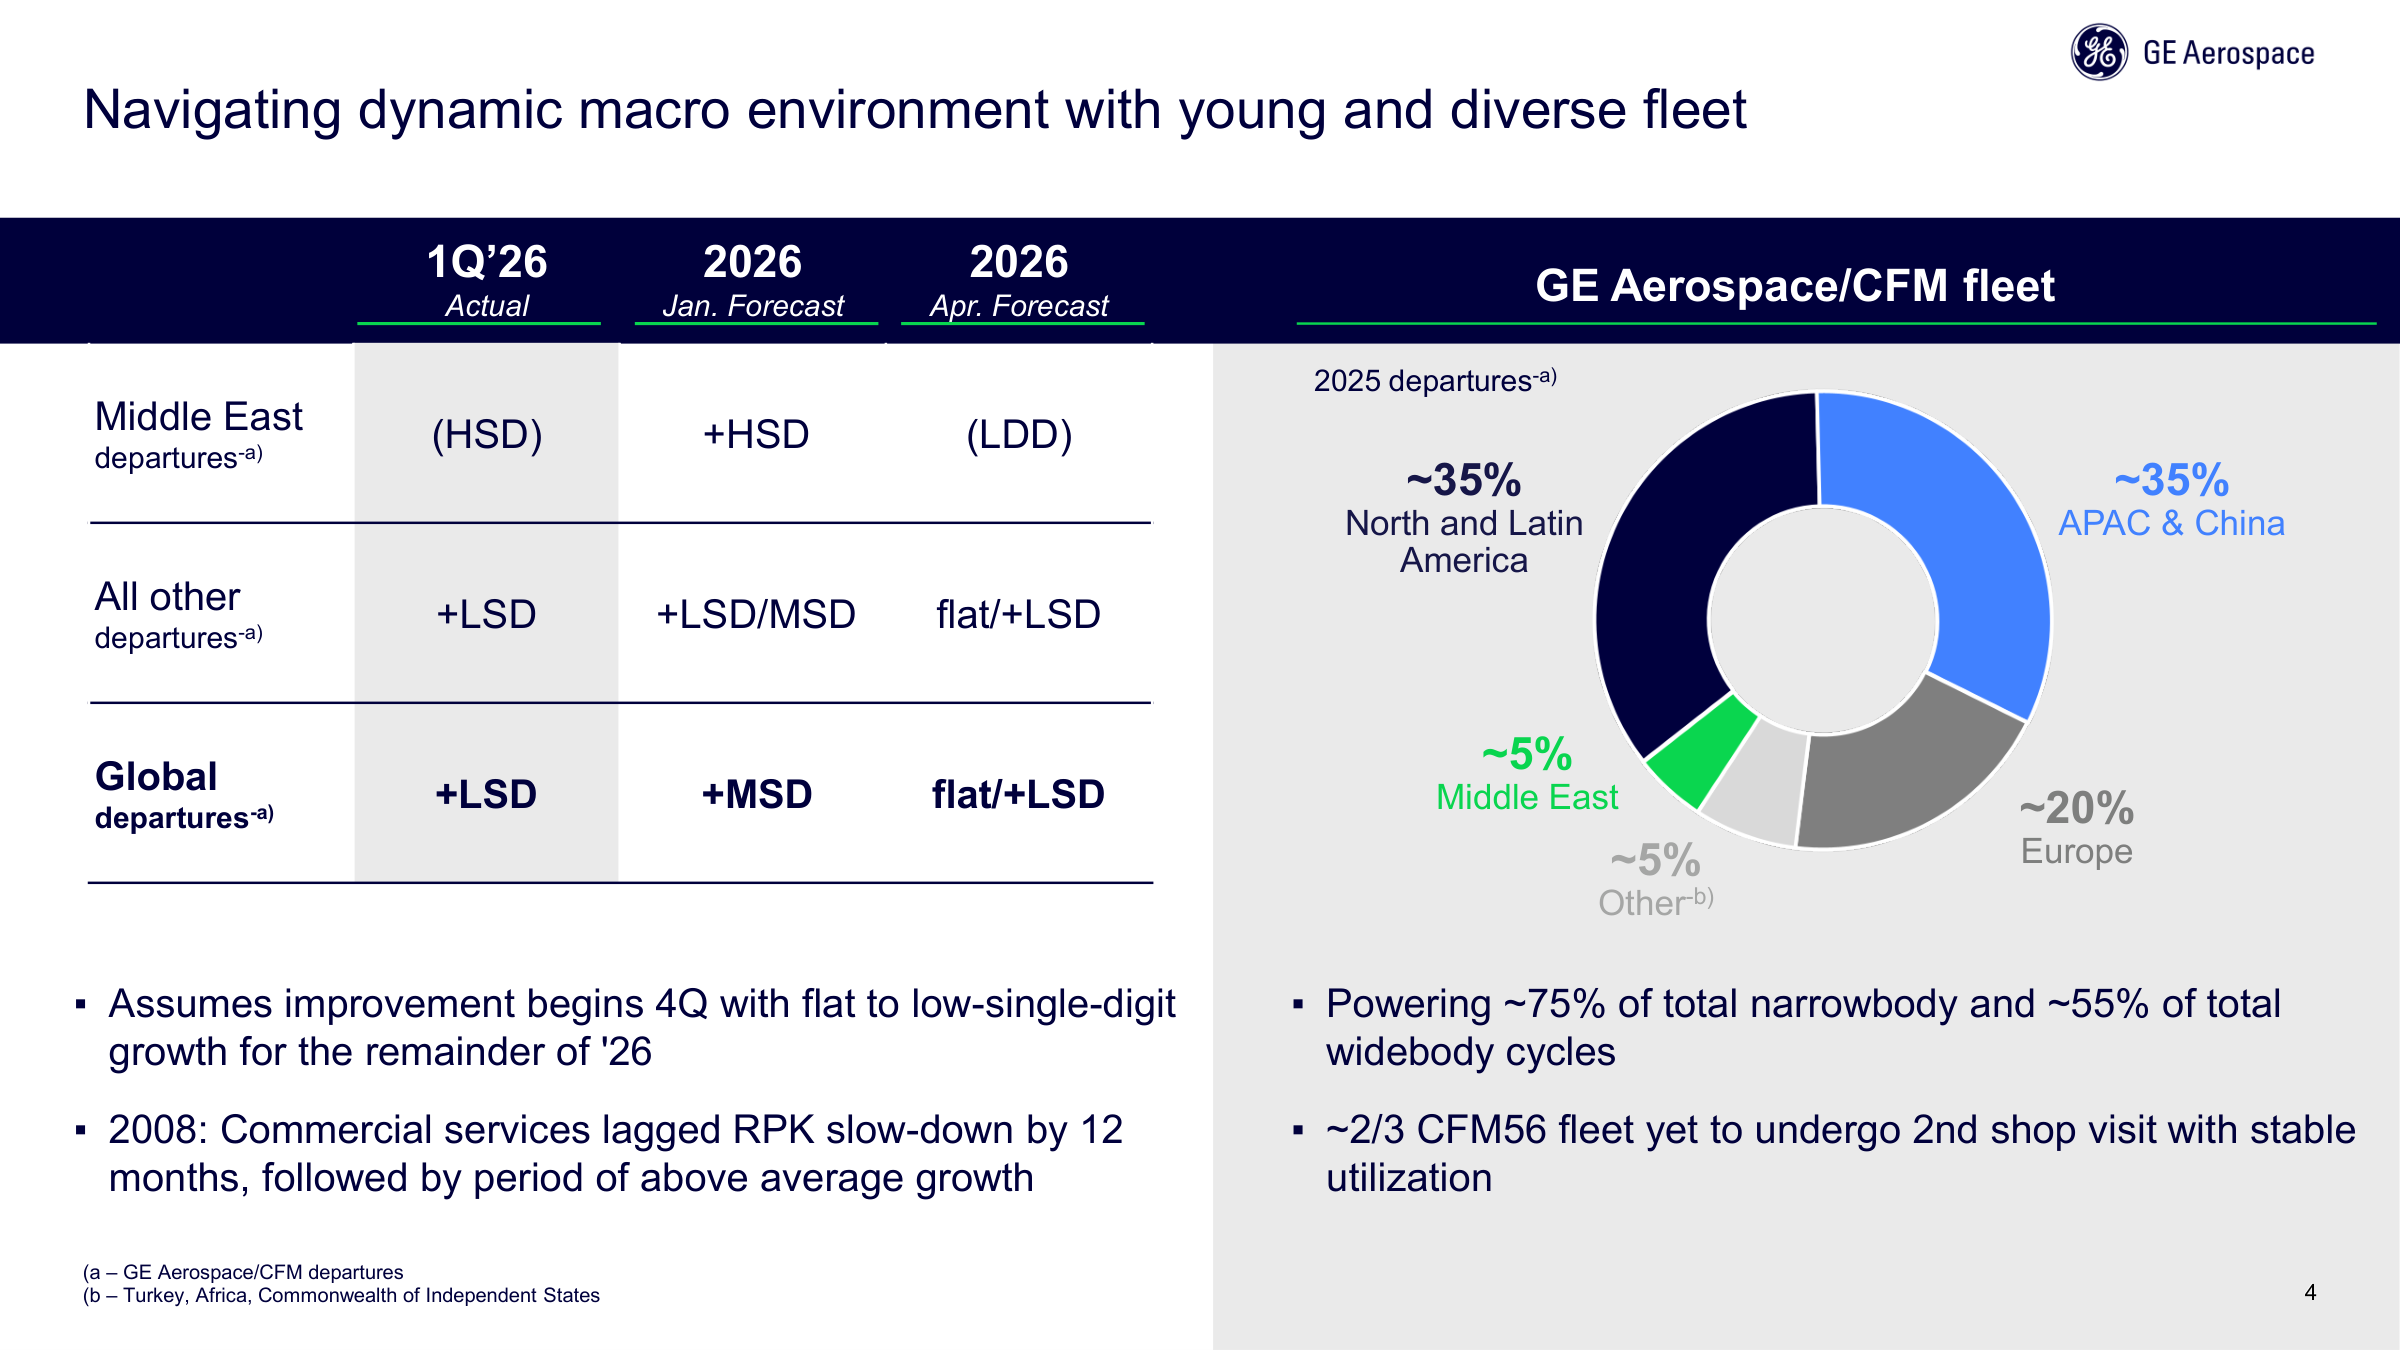Click the slide page number 4
The image size is (2400, 1350).
[2310, 1292]
